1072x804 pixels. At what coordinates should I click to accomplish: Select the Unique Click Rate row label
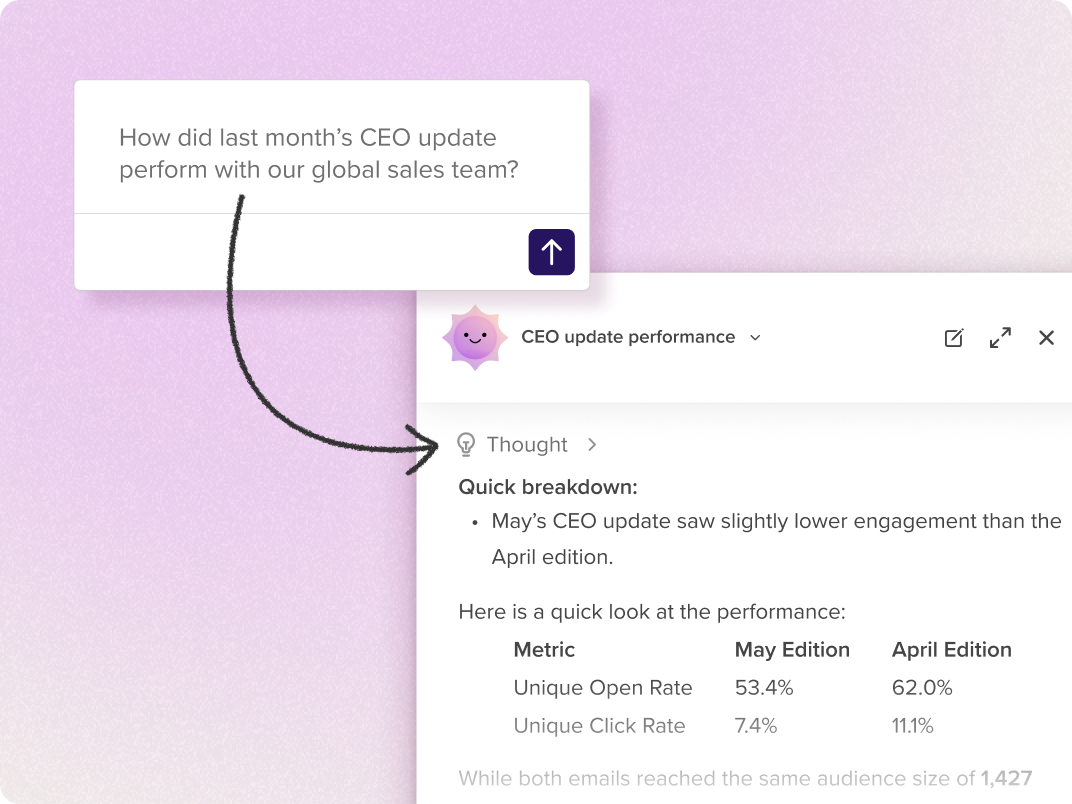[599, 725]
